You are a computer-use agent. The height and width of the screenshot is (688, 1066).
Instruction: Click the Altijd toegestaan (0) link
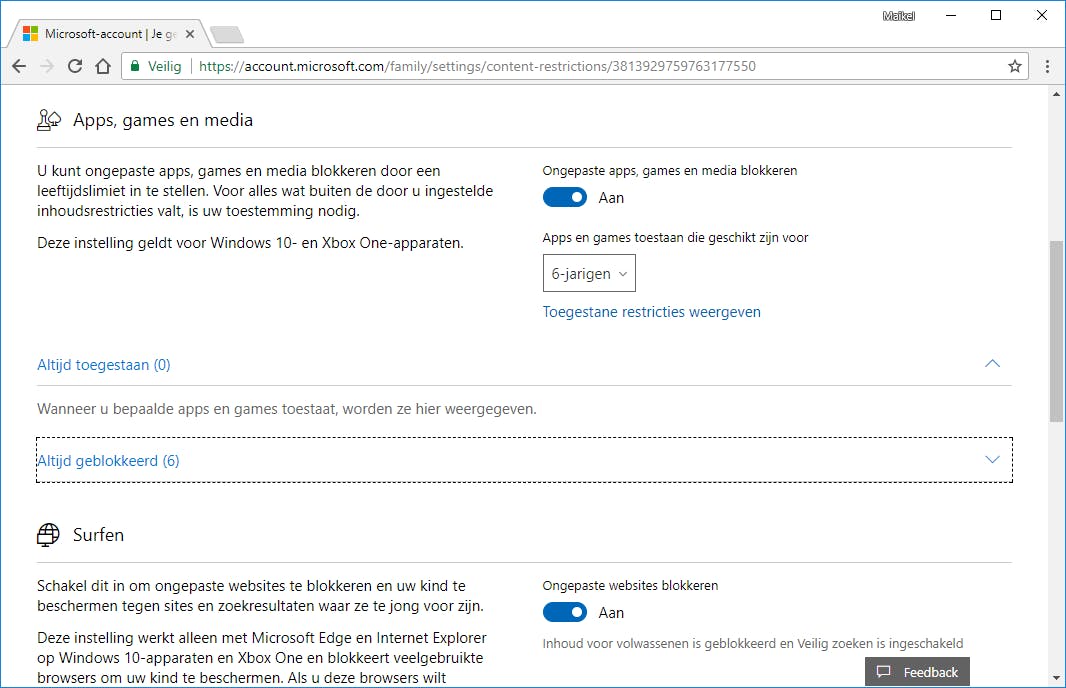click(x=103, y=365)
